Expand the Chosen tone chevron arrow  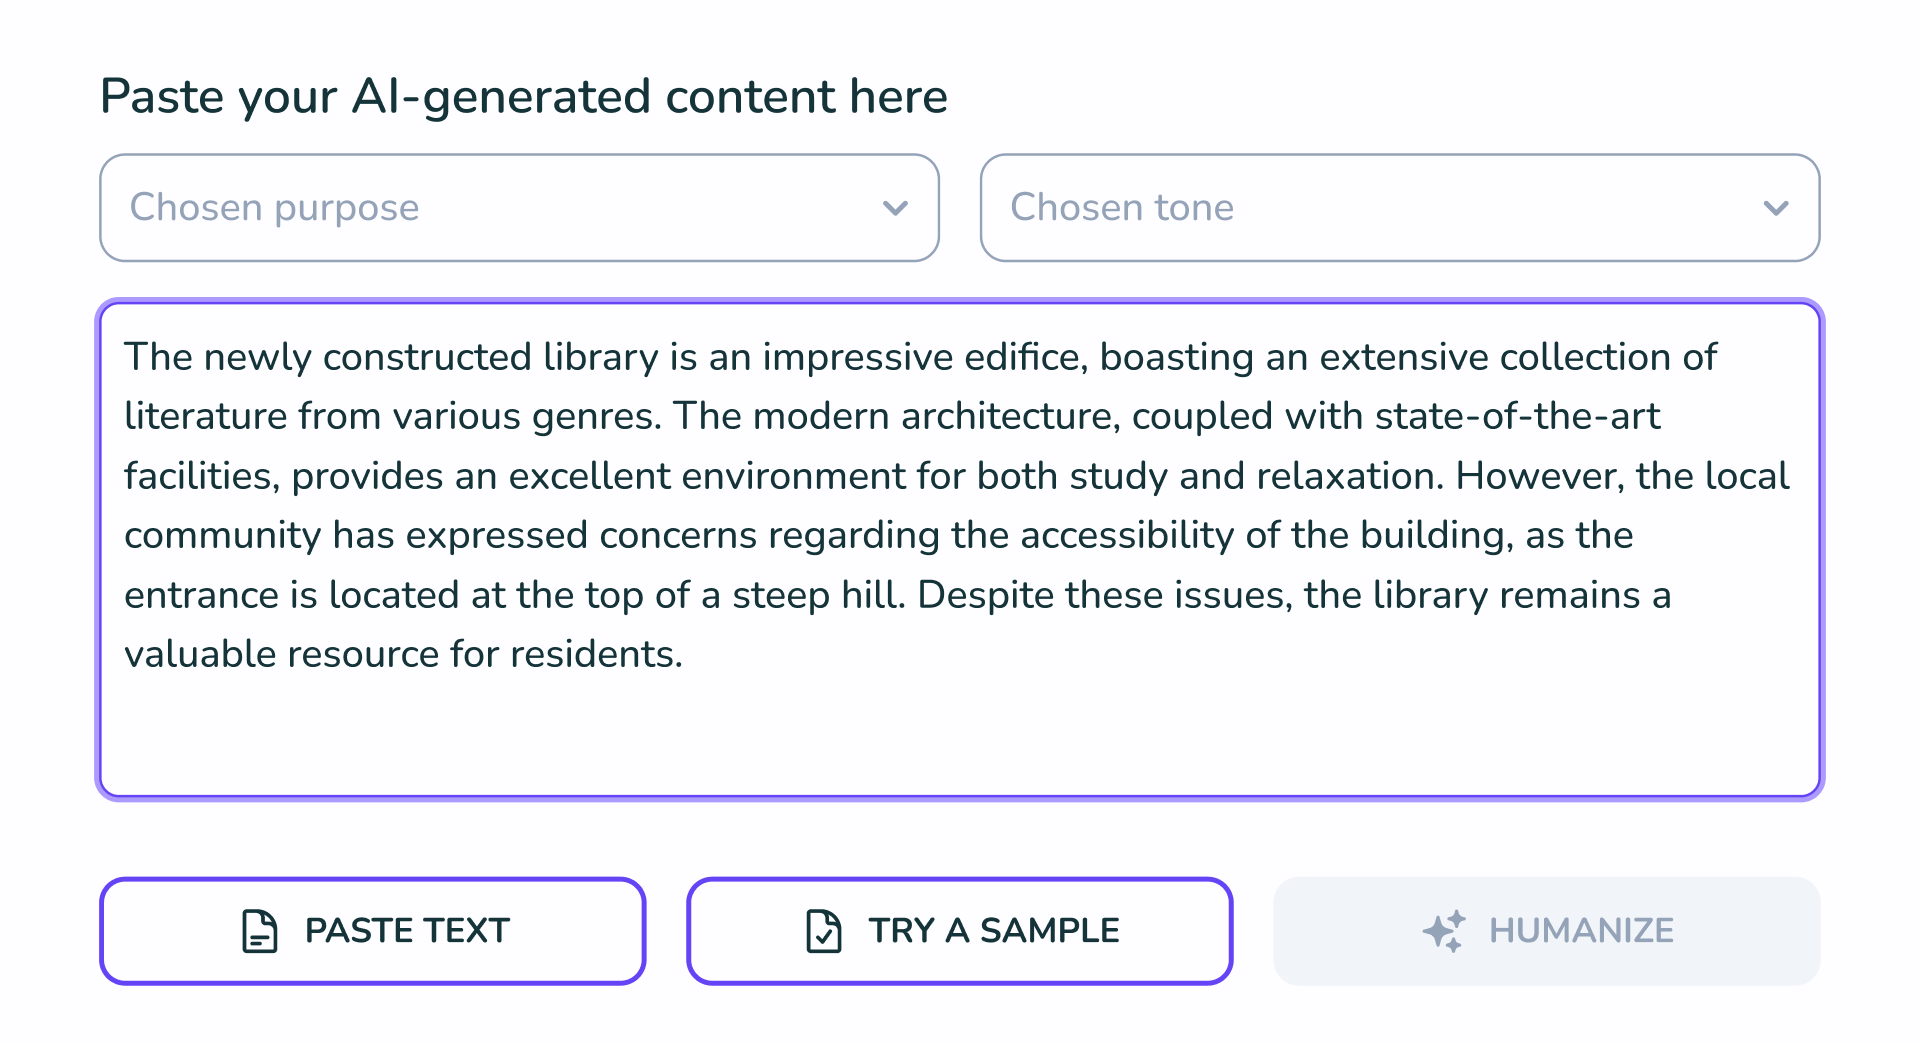pos(1776,208)
